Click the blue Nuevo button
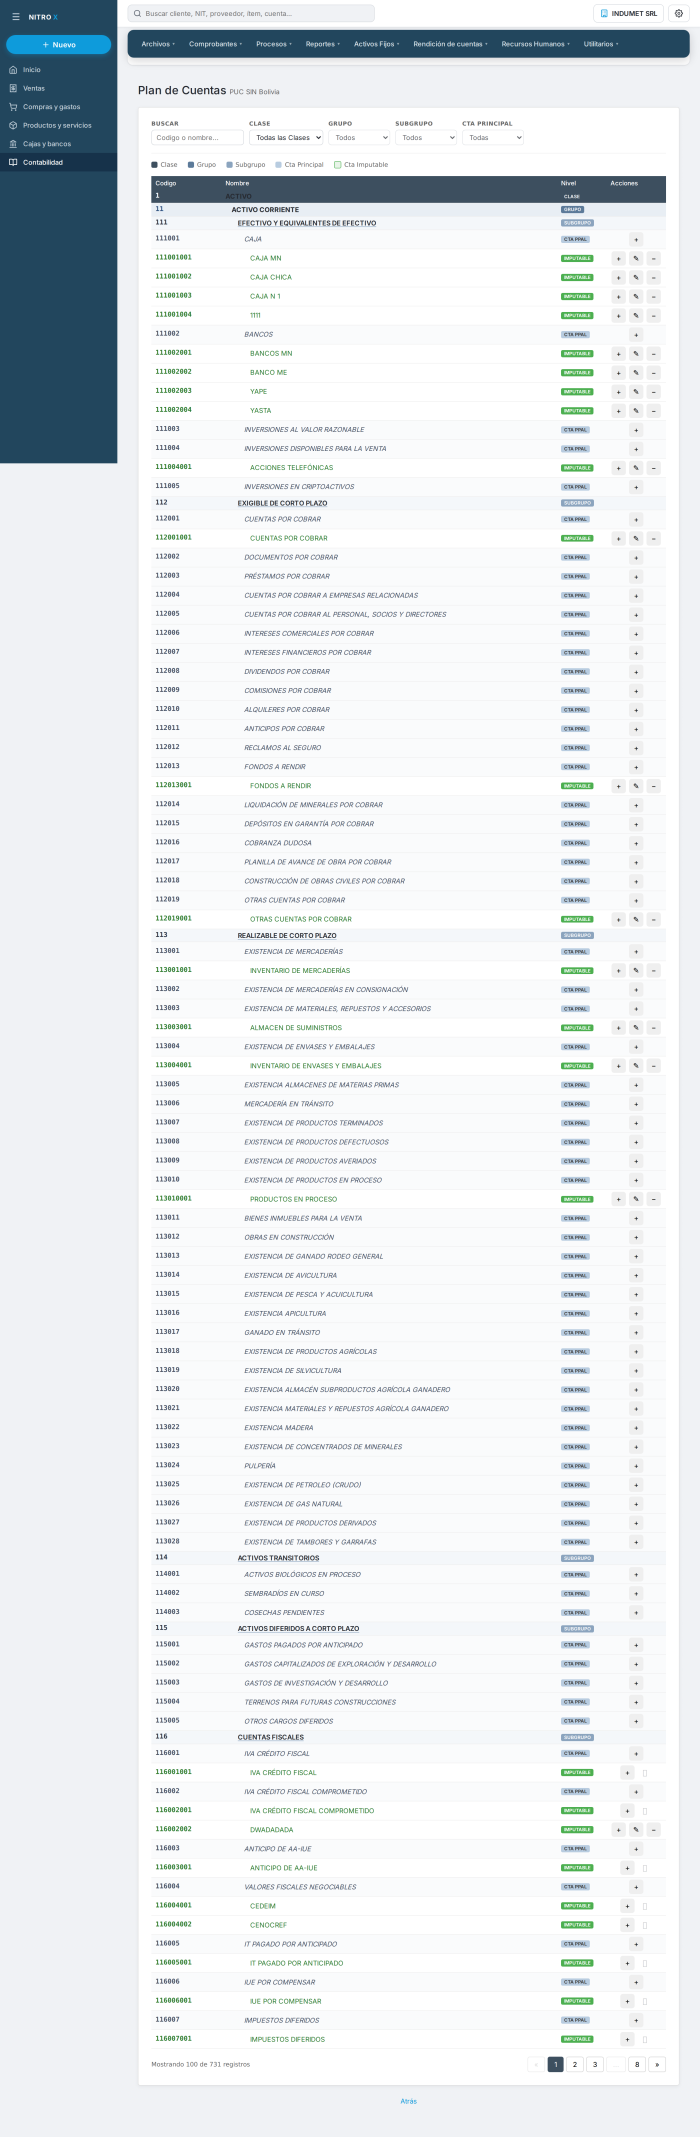Viewport: 700px width, 2137px height. (x=59, y=45)
